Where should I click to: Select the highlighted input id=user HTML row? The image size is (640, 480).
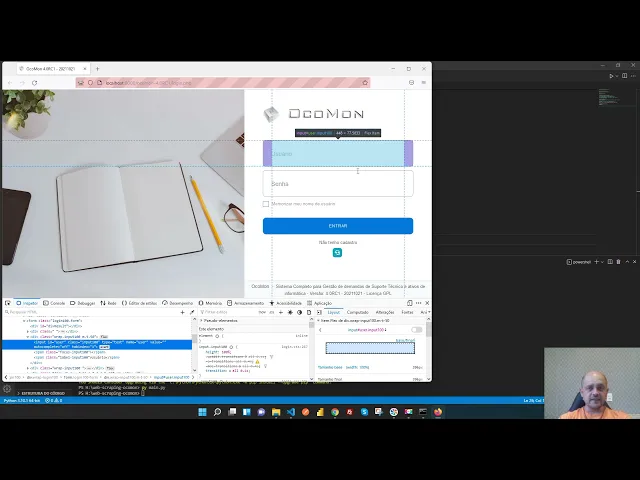97,344
